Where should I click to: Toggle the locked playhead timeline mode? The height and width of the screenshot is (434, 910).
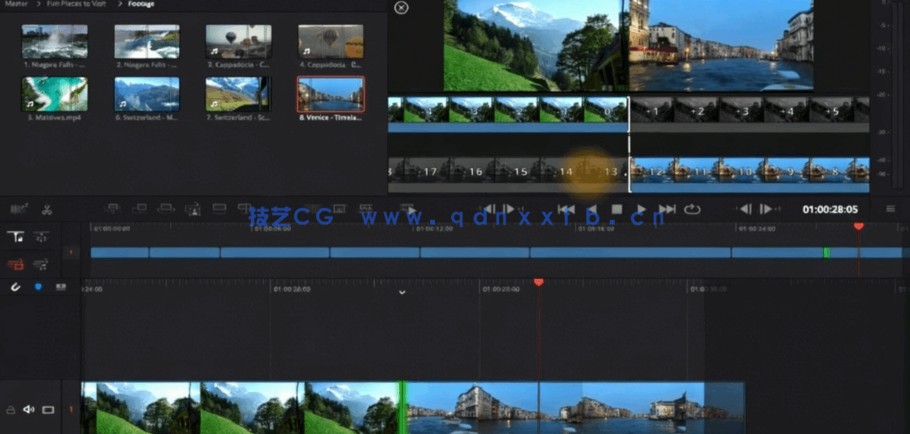[x=16, y=237]
